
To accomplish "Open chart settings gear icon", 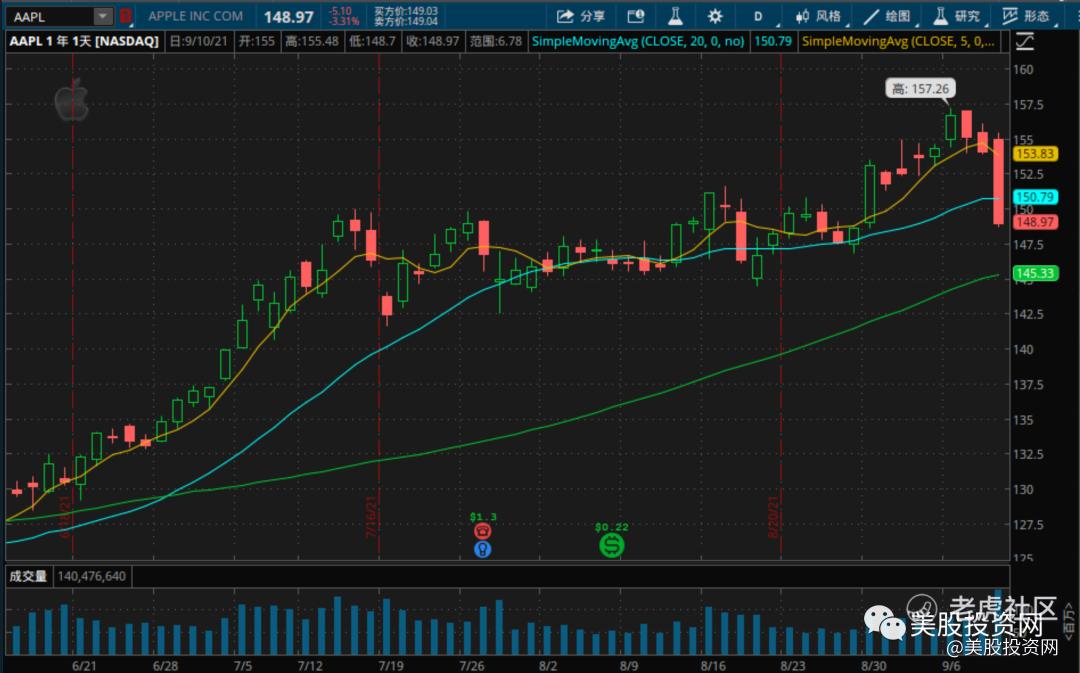I will click(715, 16).
